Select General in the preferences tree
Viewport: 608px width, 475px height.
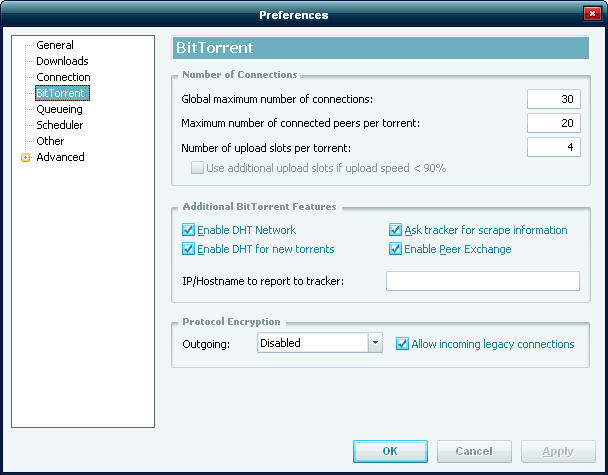pyautogui.click(x=55, y=45)
